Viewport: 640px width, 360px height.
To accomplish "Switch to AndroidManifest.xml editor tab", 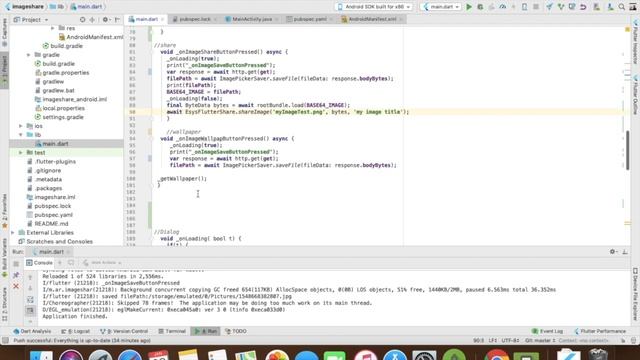I will [x=371, y=19].
